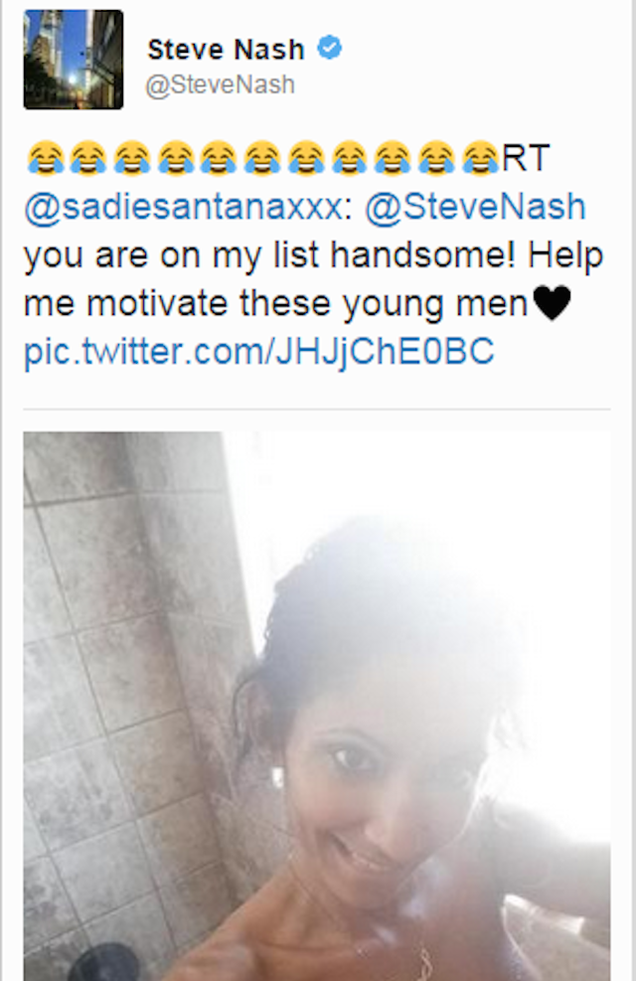Open the gray @SteveNash handle below the name

click(x=220, y=85)
